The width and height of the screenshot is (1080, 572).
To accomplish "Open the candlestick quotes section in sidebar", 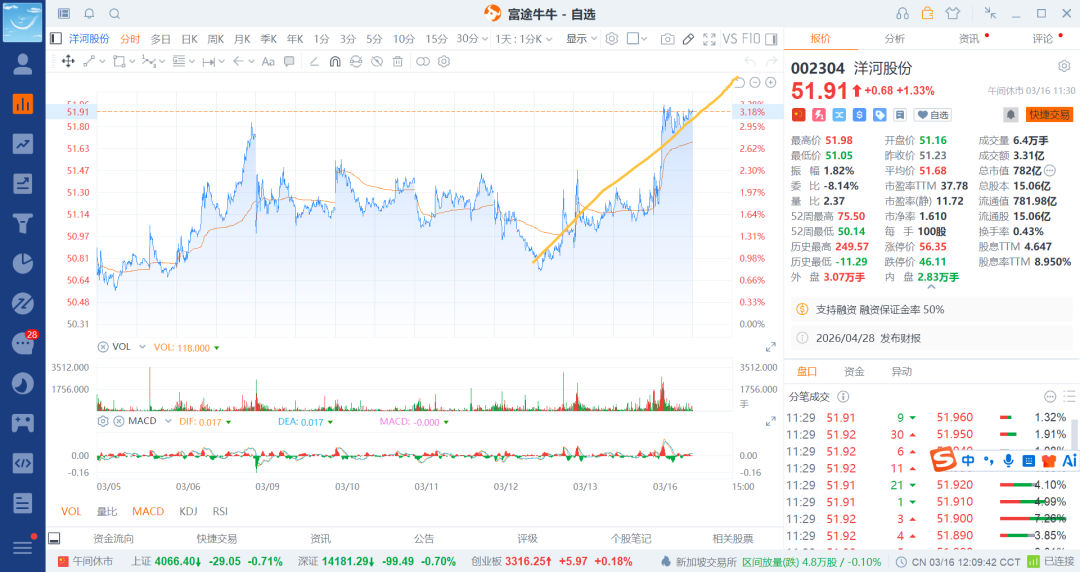I will [x=23, y=104].
